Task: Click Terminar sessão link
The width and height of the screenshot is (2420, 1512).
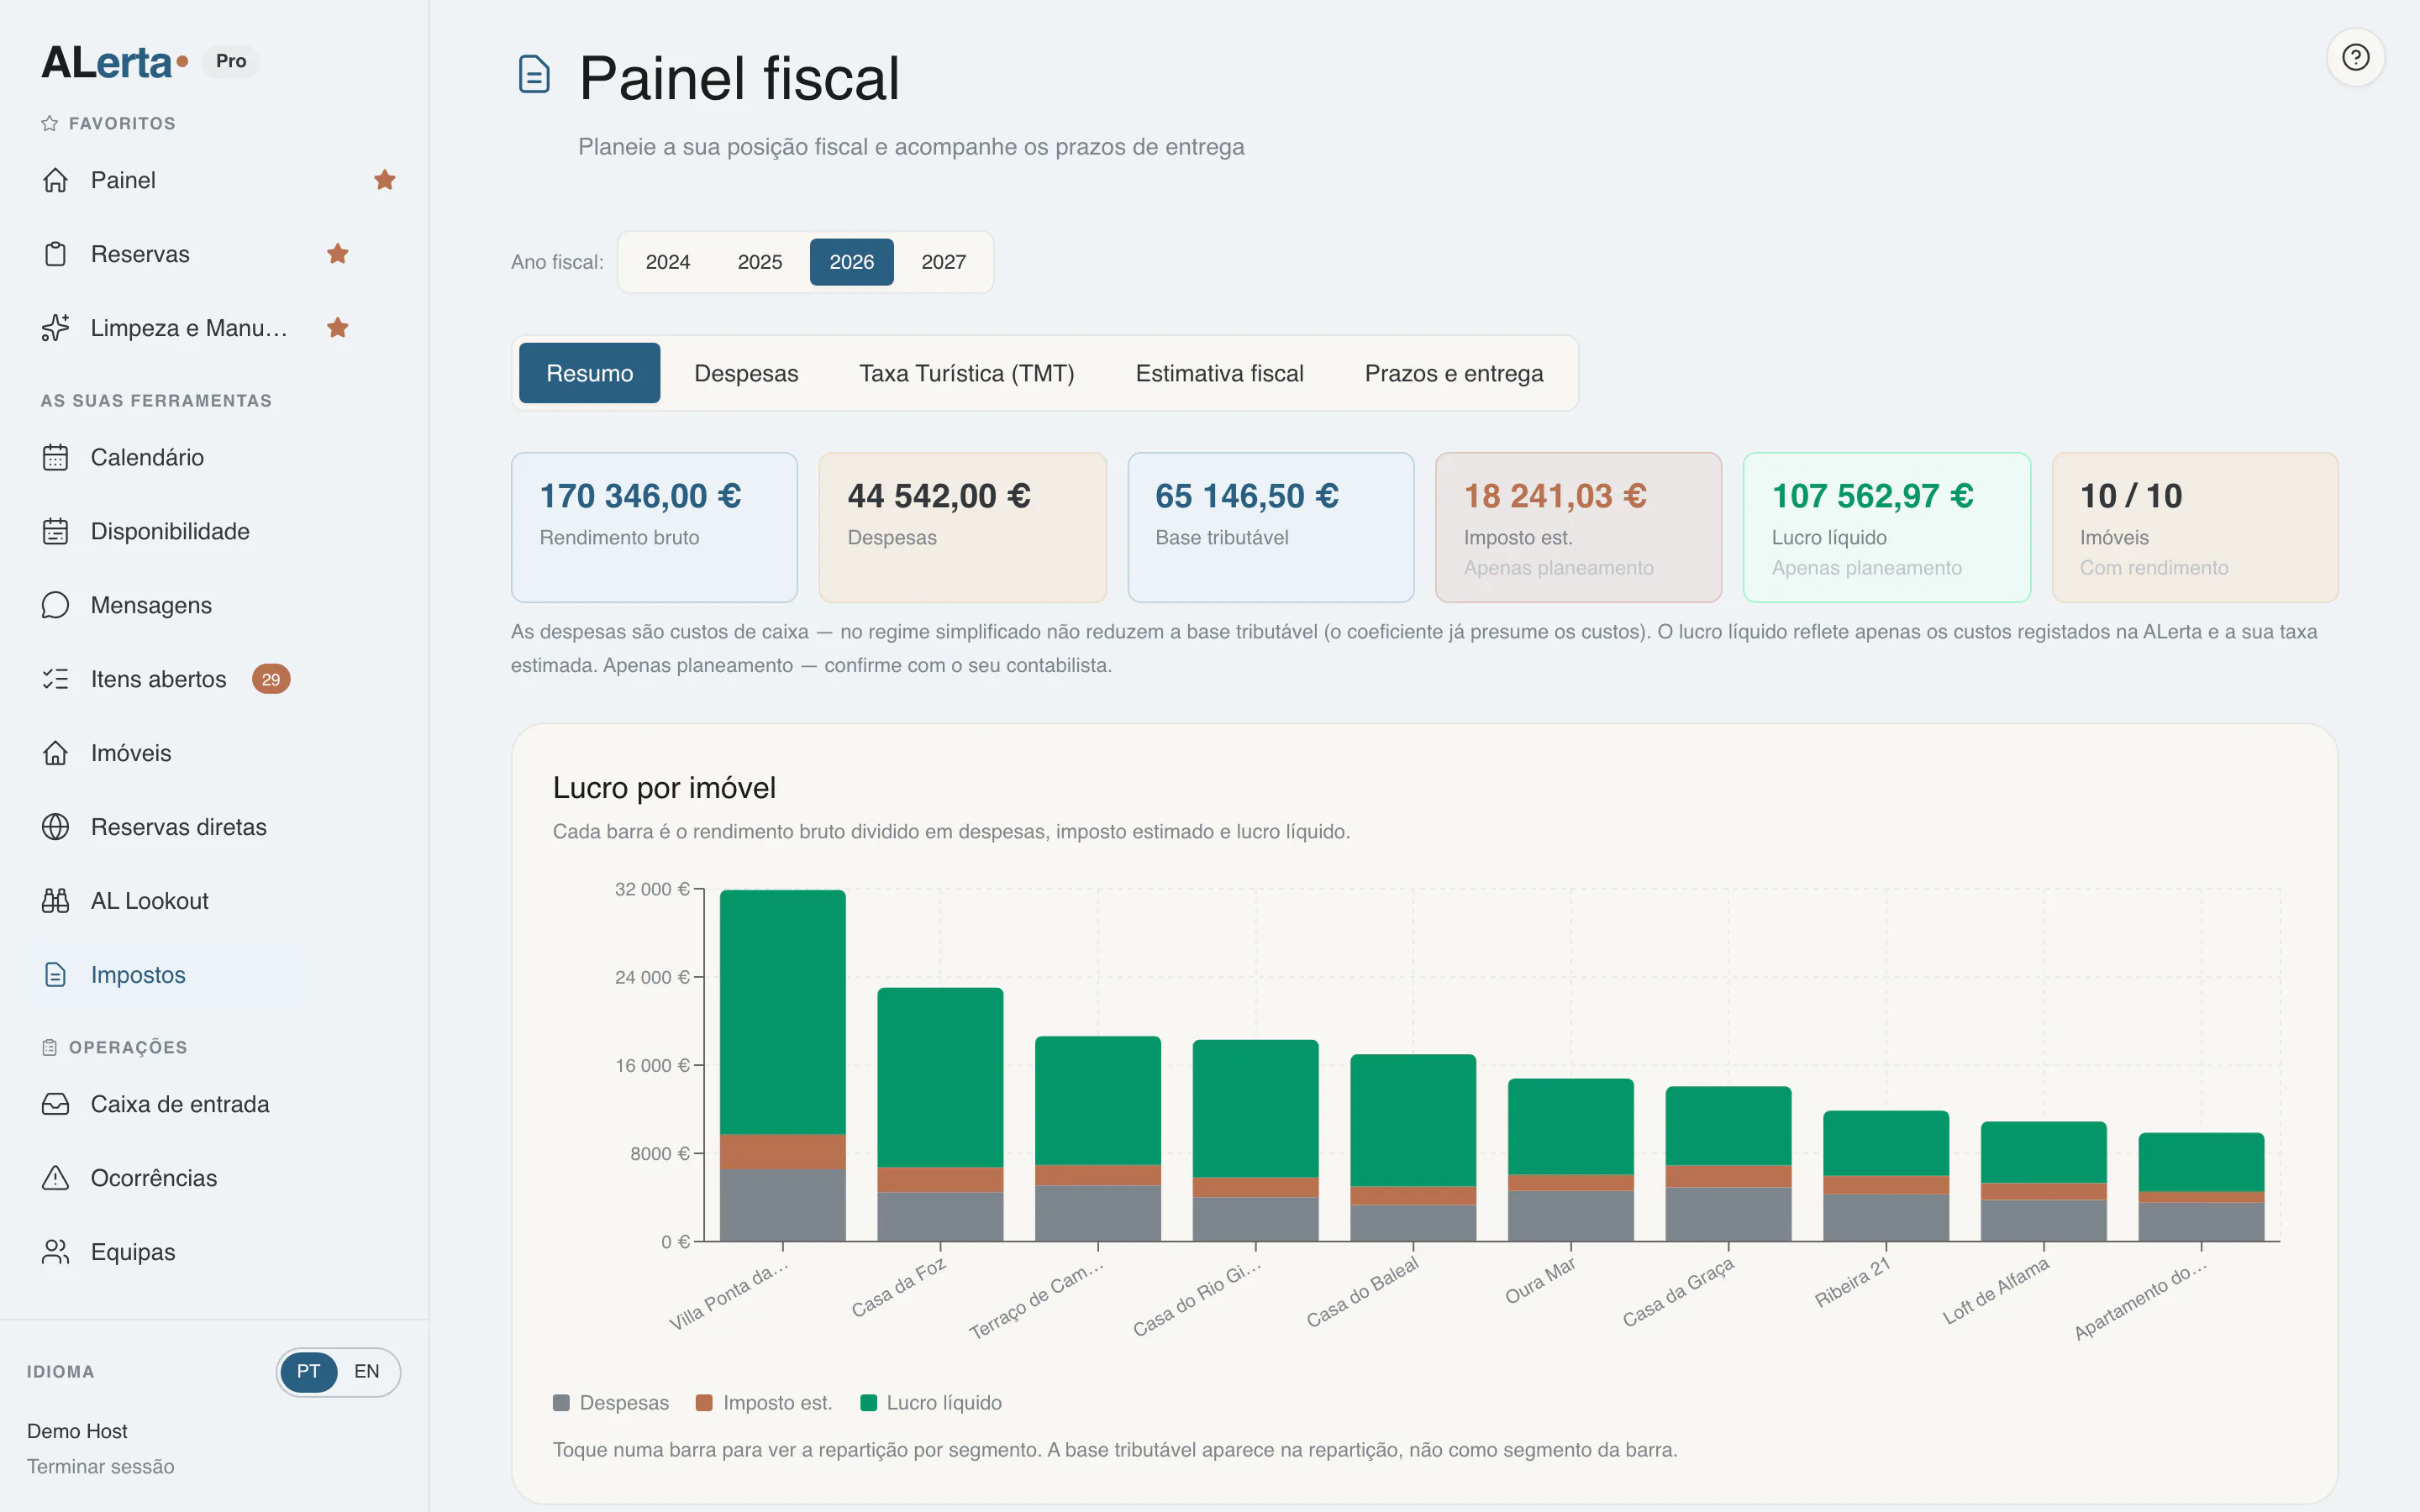Action: pyautogui.click(x=101, y=1466)
